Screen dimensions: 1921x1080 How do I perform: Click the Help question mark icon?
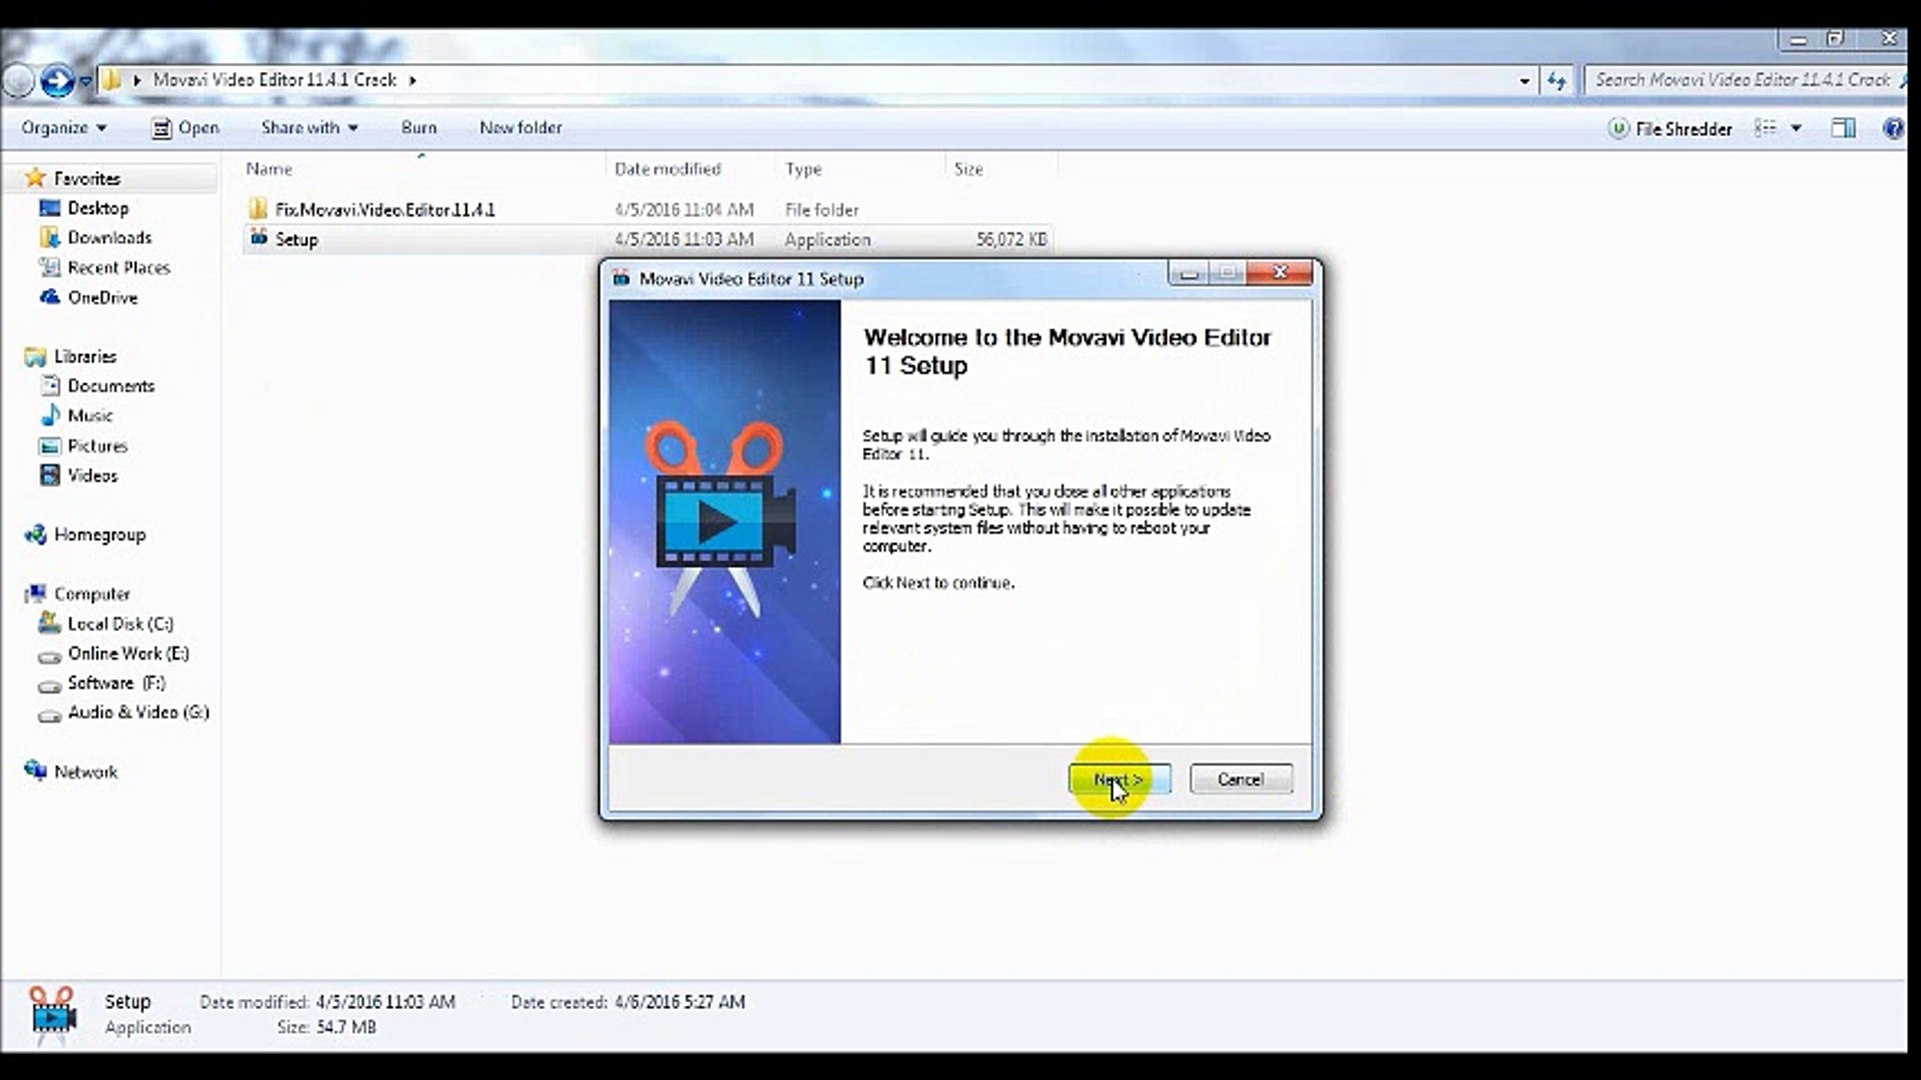pyautogui.click(x=1895, y=128)
